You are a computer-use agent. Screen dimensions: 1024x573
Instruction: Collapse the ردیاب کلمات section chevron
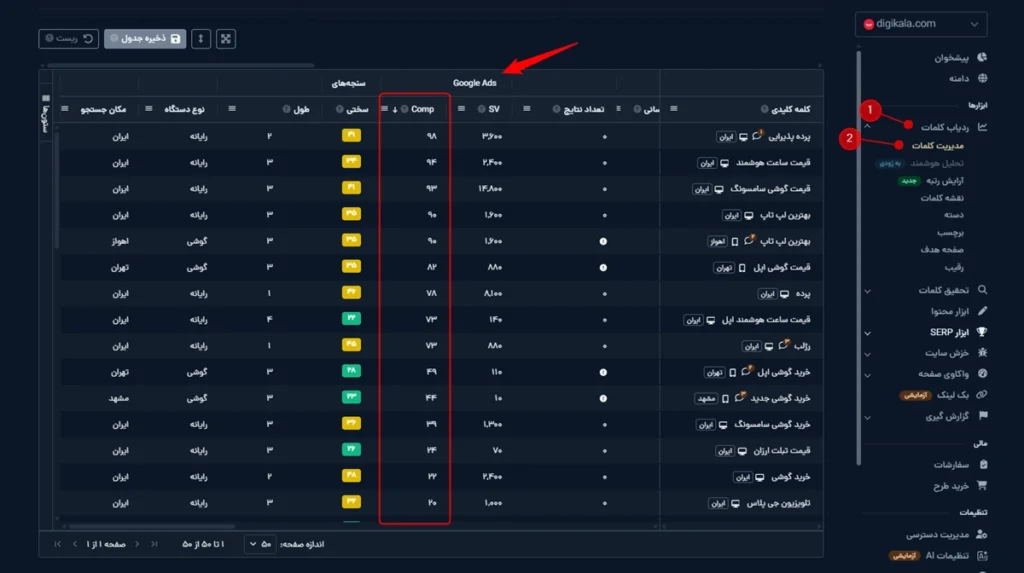coord(868,127)
